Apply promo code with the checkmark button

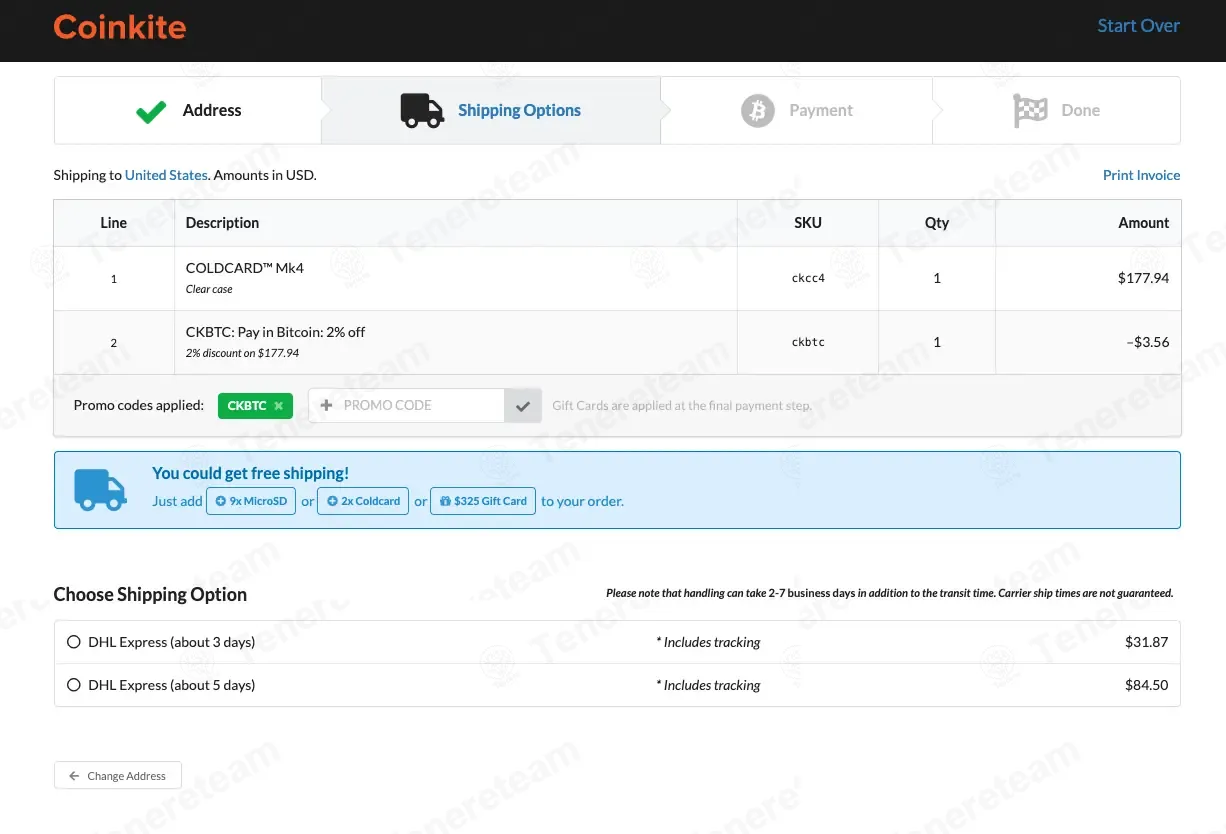coord(522,406)
